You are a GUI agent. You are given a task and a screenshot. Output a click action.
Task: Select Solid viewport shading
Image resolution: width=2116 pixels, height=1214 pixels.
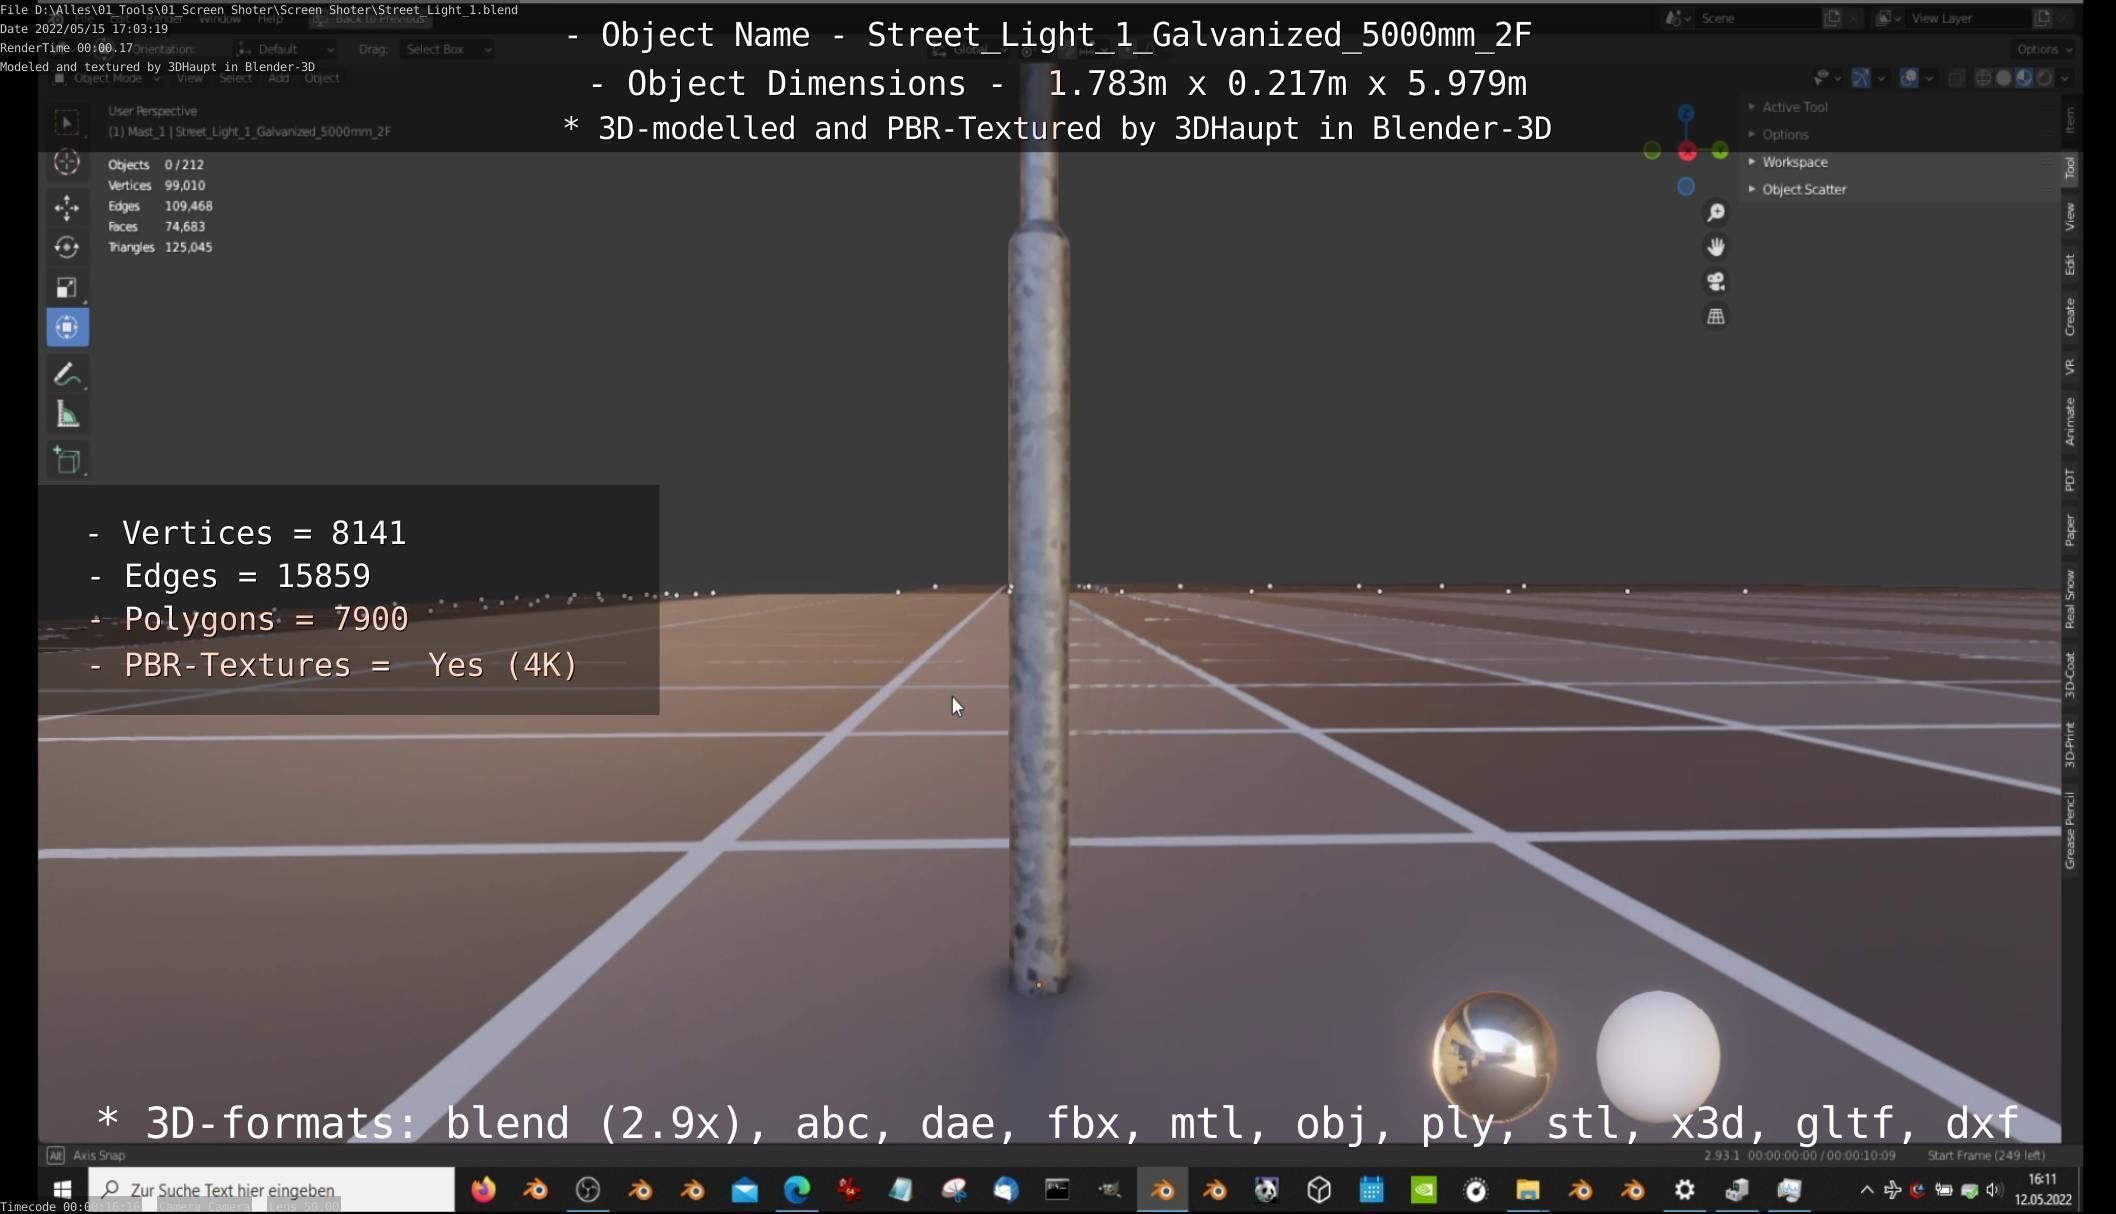click(2003, 78)
